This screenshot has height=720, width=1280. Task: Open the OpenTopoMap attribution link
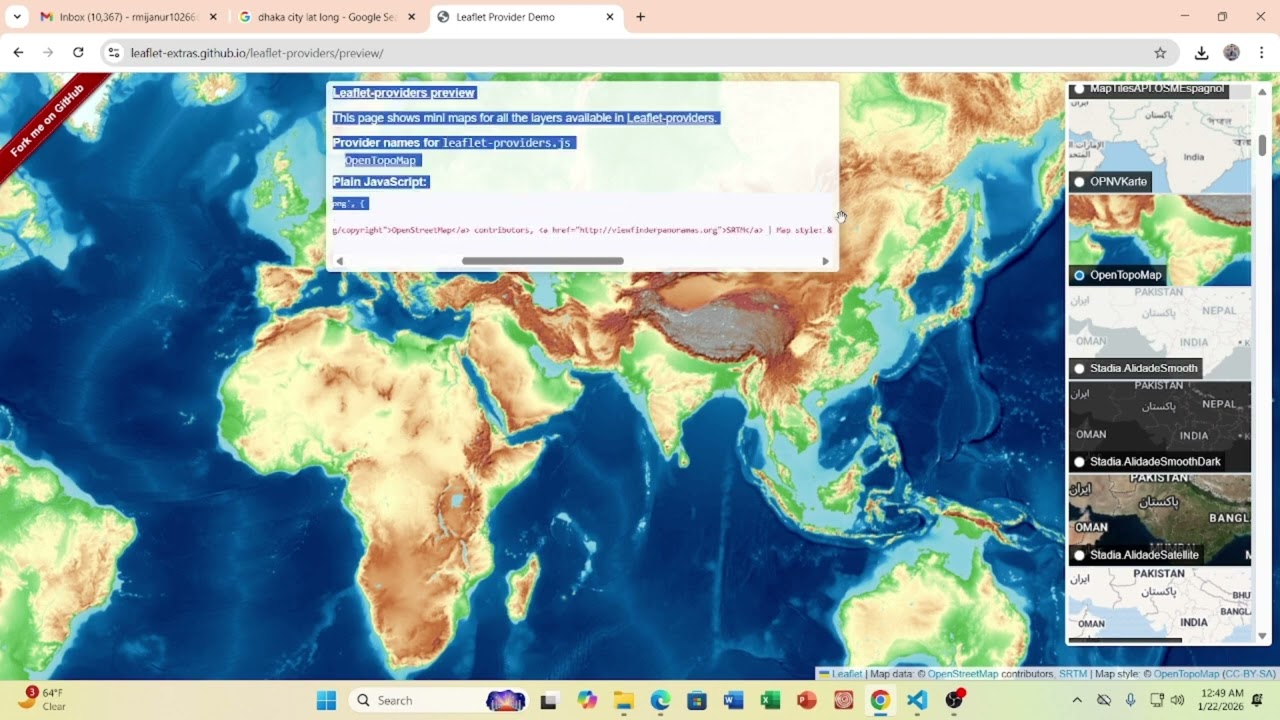point(1186,674)
